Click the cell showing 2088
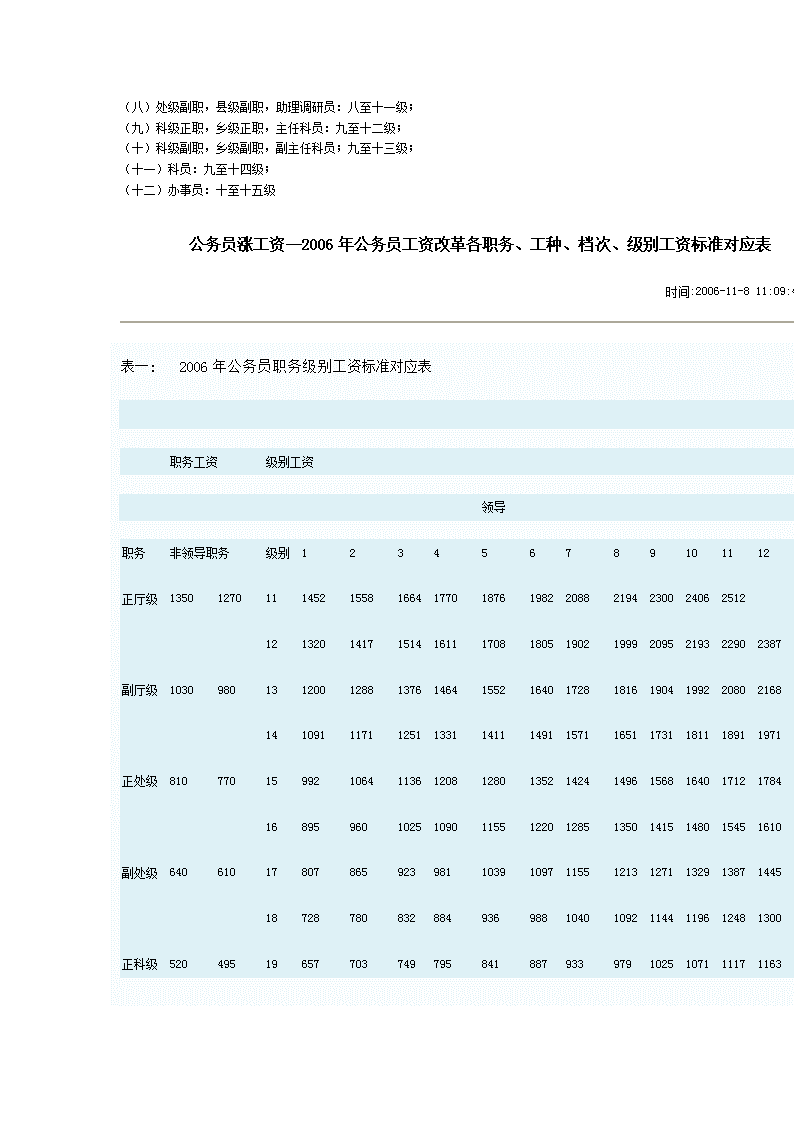 click(x=577, y=599)
